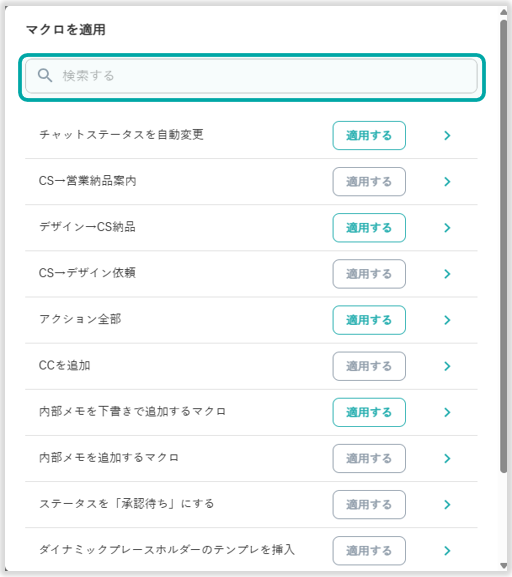The height and width of the screenshot is (577, 512).
Task: Apply the チャットステータスを自動変更 macro
Action: coord(369,135)
